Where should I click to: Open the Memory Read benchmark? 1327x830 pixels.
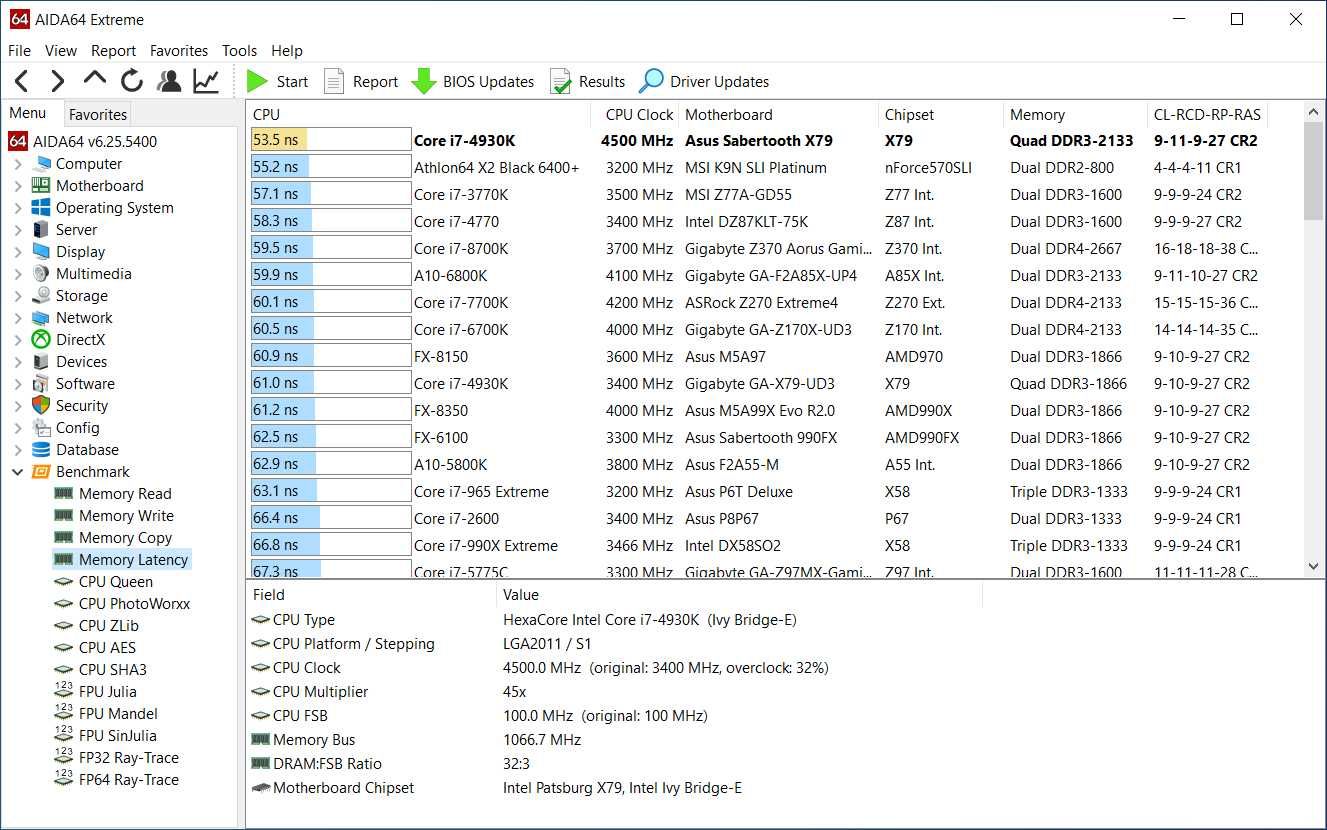point(125,494)
